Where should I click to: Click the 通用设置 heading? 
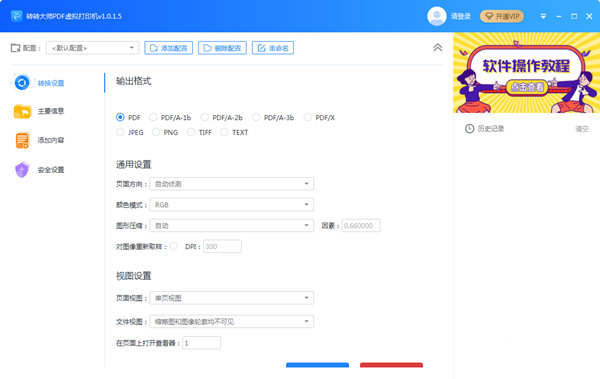pyautogui.click(x=134, y=165)
